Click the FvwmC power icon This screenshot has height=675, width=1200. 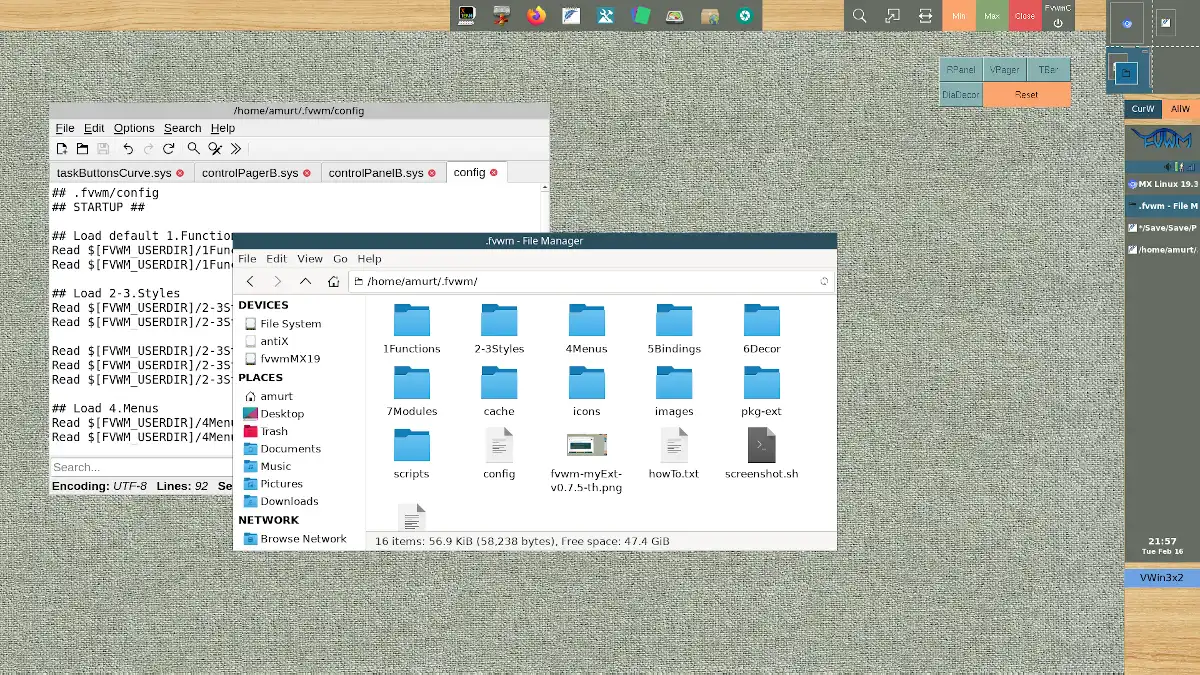click(x=1057, y=22)
